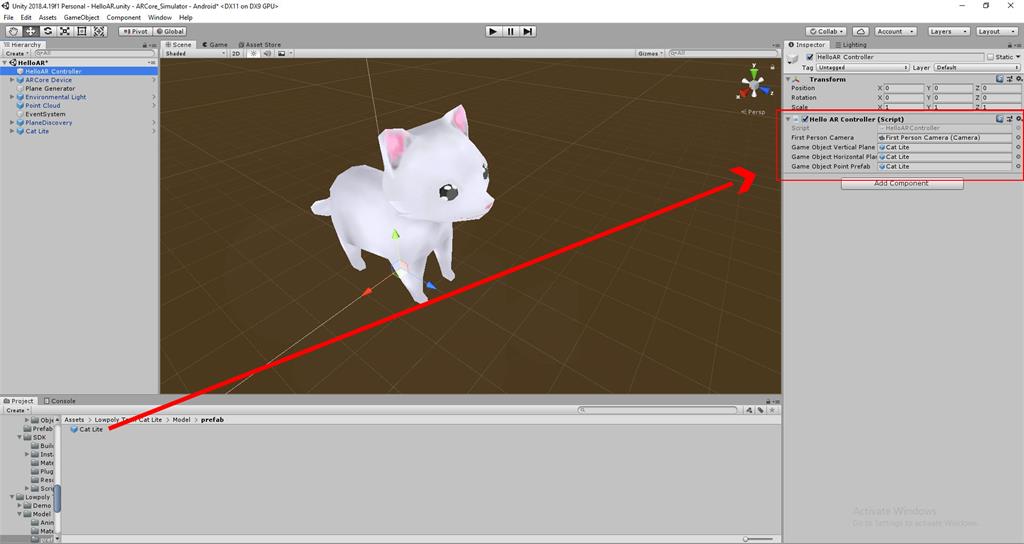Expand ARCore Device in Hierarchy
1024x544 pixels.
pos(12,80)
